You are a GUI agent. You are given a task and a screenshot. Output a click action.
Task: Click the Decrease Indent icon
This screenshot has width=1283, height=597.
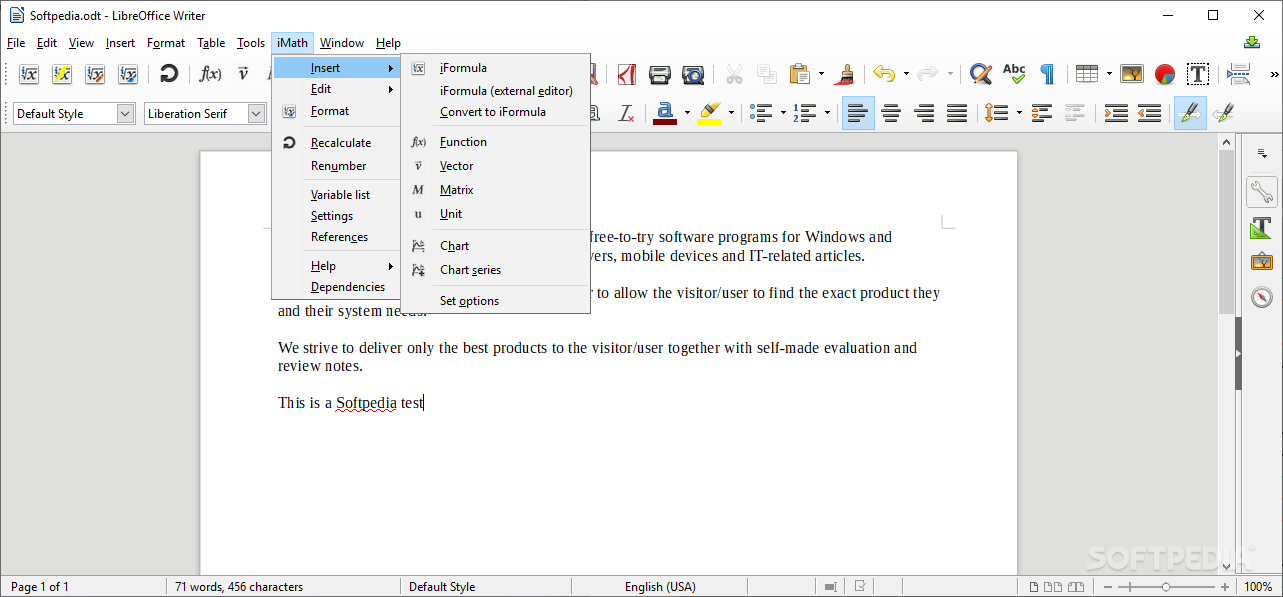[x=1150, y=113]
